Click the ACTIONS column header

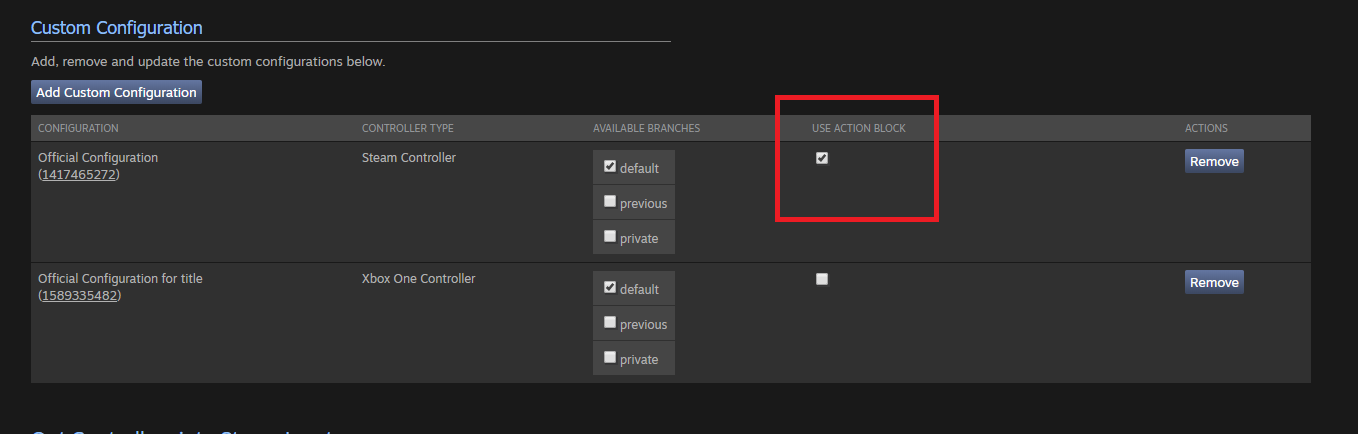[x=1206, y=129]
